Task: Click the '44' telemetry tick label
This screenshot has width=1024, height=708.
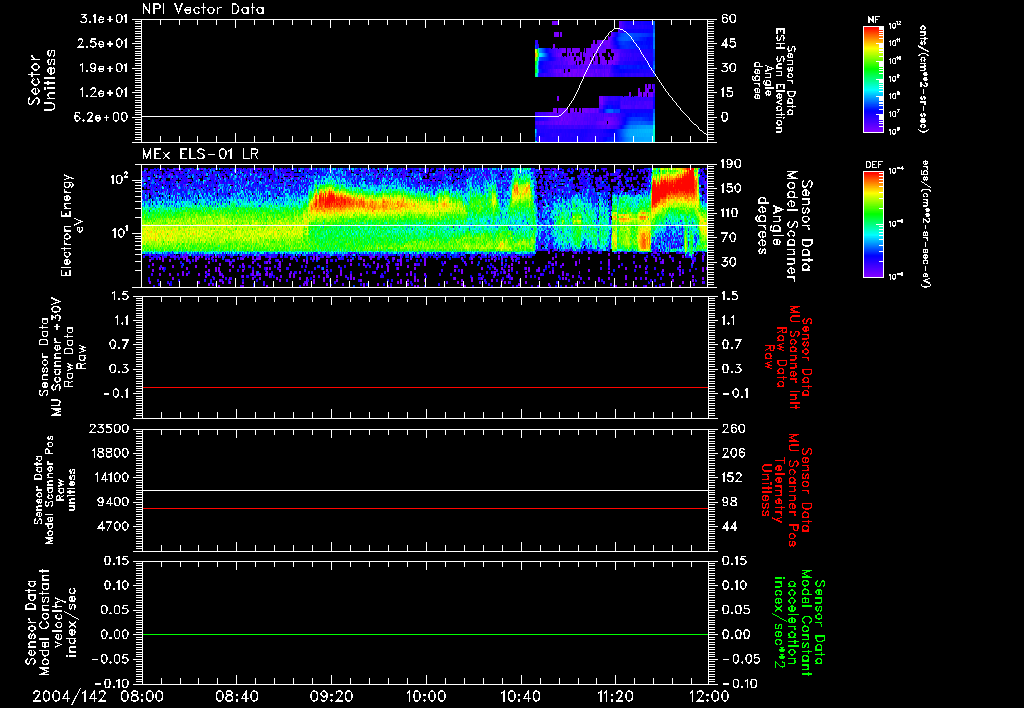Action: coord(729,526)
